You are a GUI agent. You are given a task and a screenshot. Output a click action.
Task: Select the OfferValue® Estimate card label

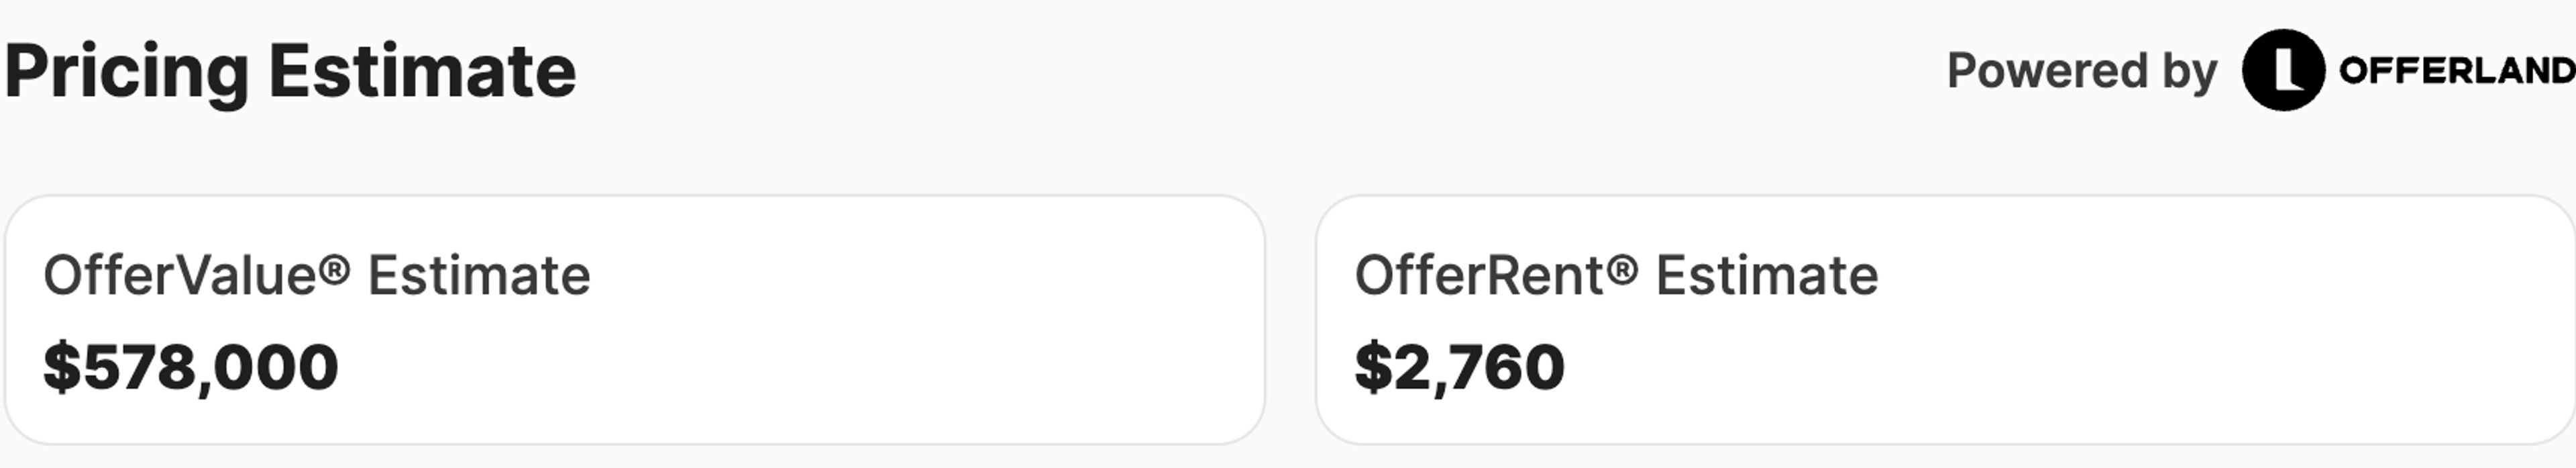click(x=316, y=275)
